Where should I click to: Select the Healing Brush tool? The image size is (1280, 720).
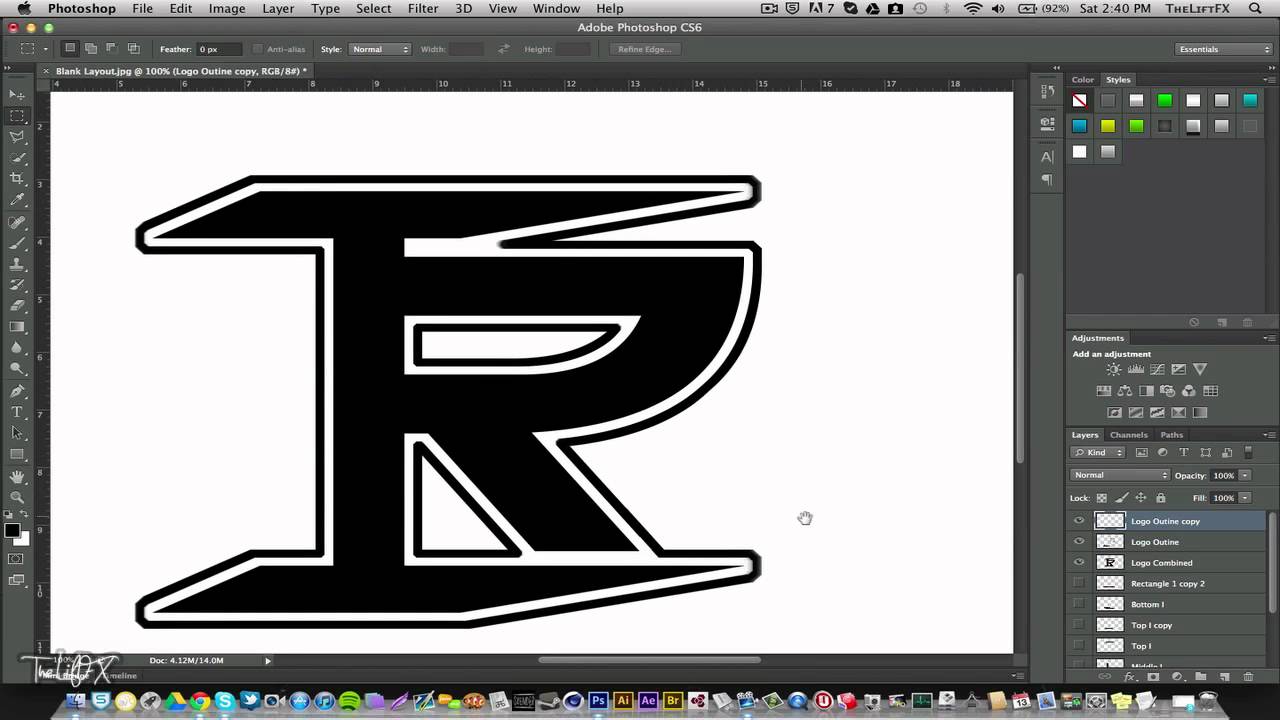pyautogui.click(x=17, y=222)
